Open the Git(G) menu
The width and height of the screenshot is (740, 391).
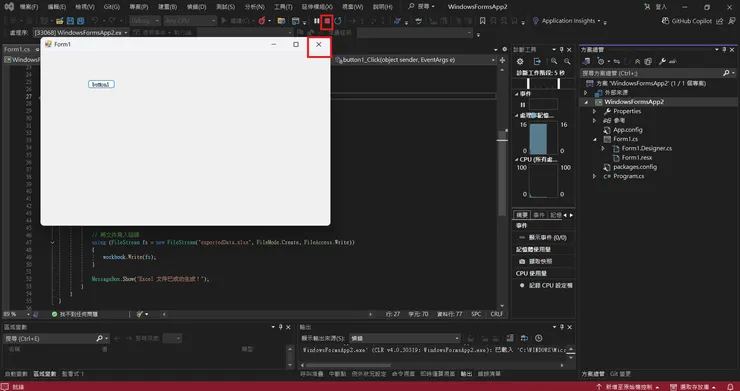(x=112, y=7)
